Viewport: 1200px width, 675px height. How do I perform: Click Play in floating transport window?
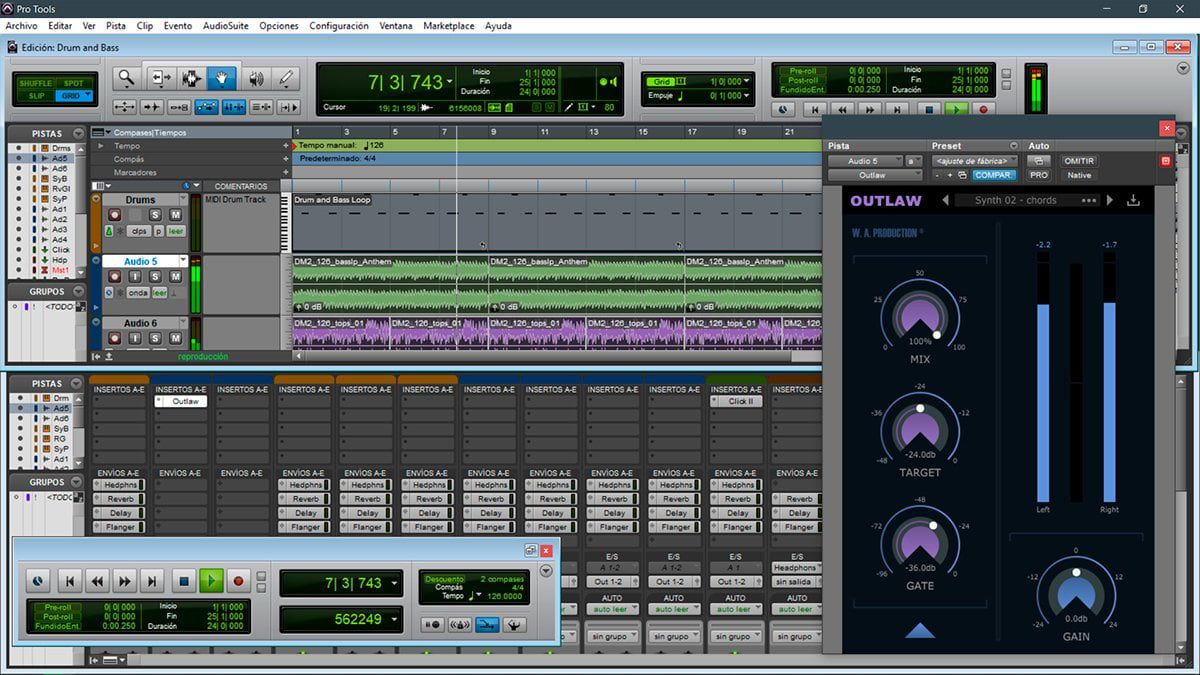(x=211, y=580)
